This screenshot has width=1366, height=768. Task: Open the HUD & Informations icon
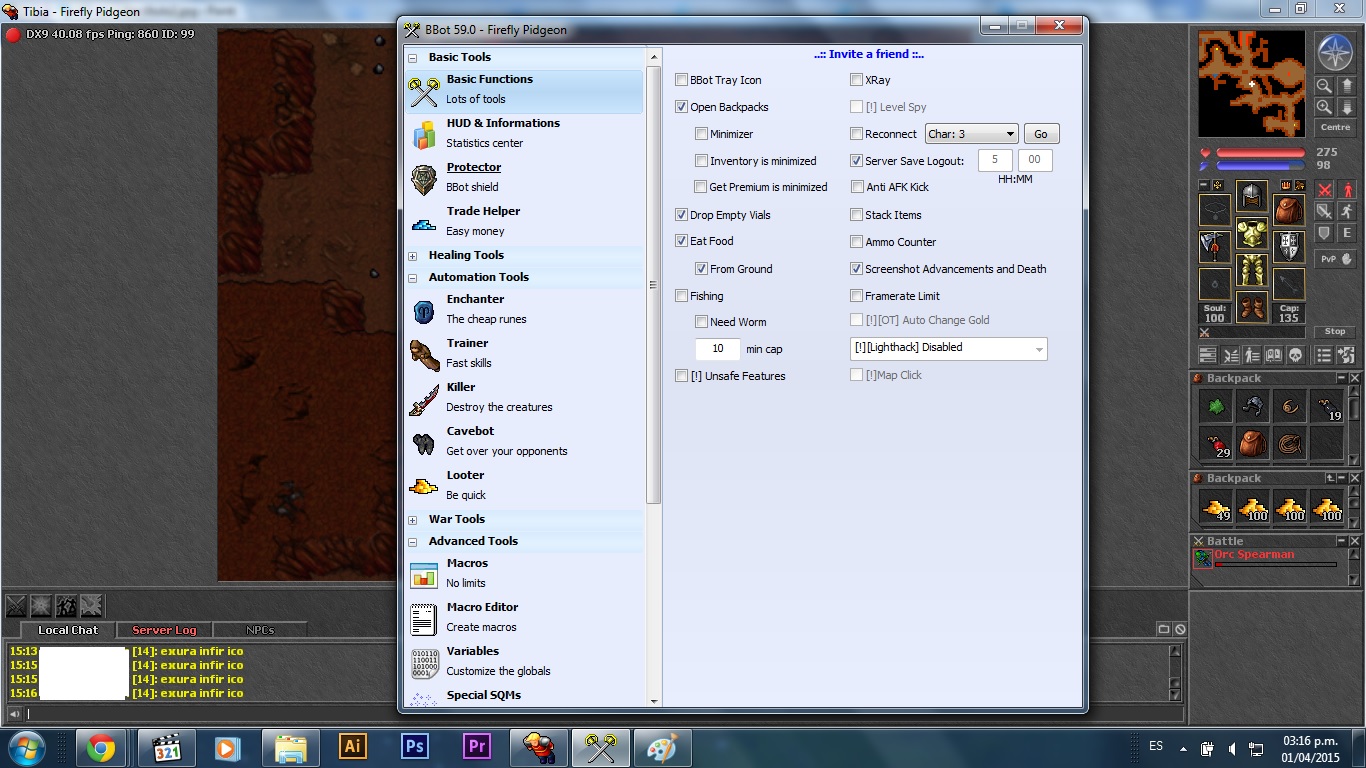[x=424, y=134]
